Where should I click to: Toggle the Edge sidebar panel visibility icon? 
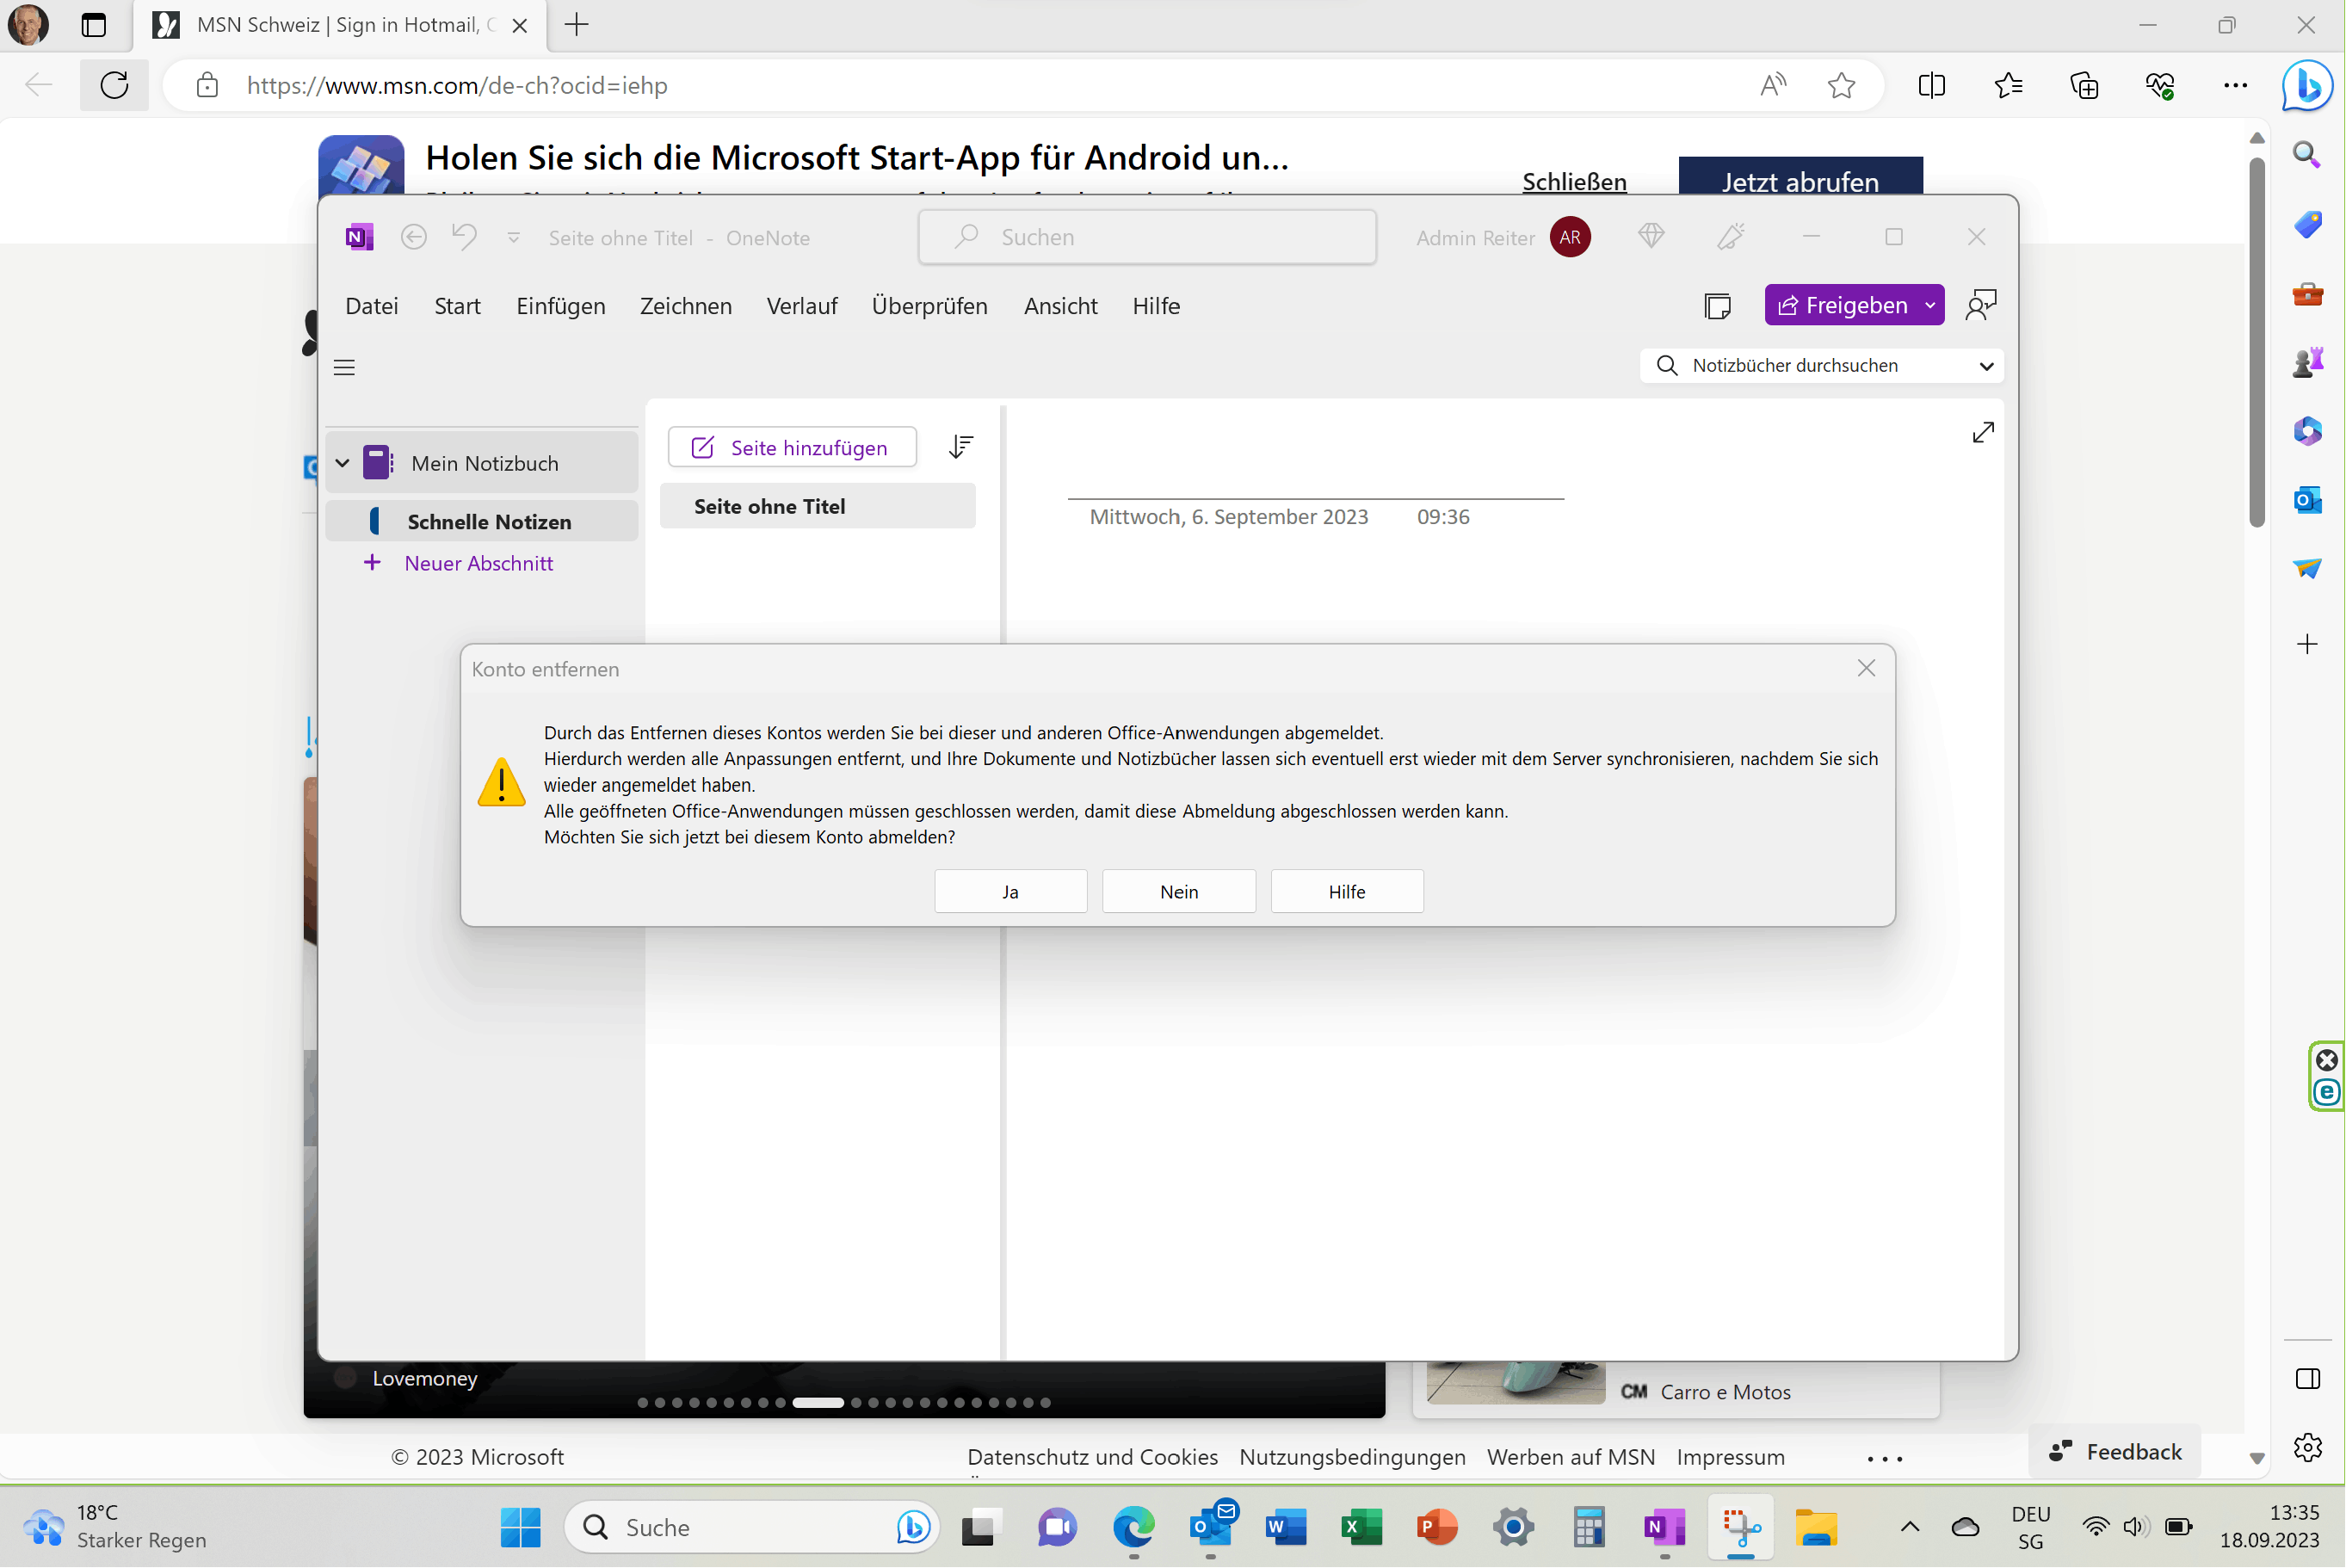(x=2307, y=1379)
